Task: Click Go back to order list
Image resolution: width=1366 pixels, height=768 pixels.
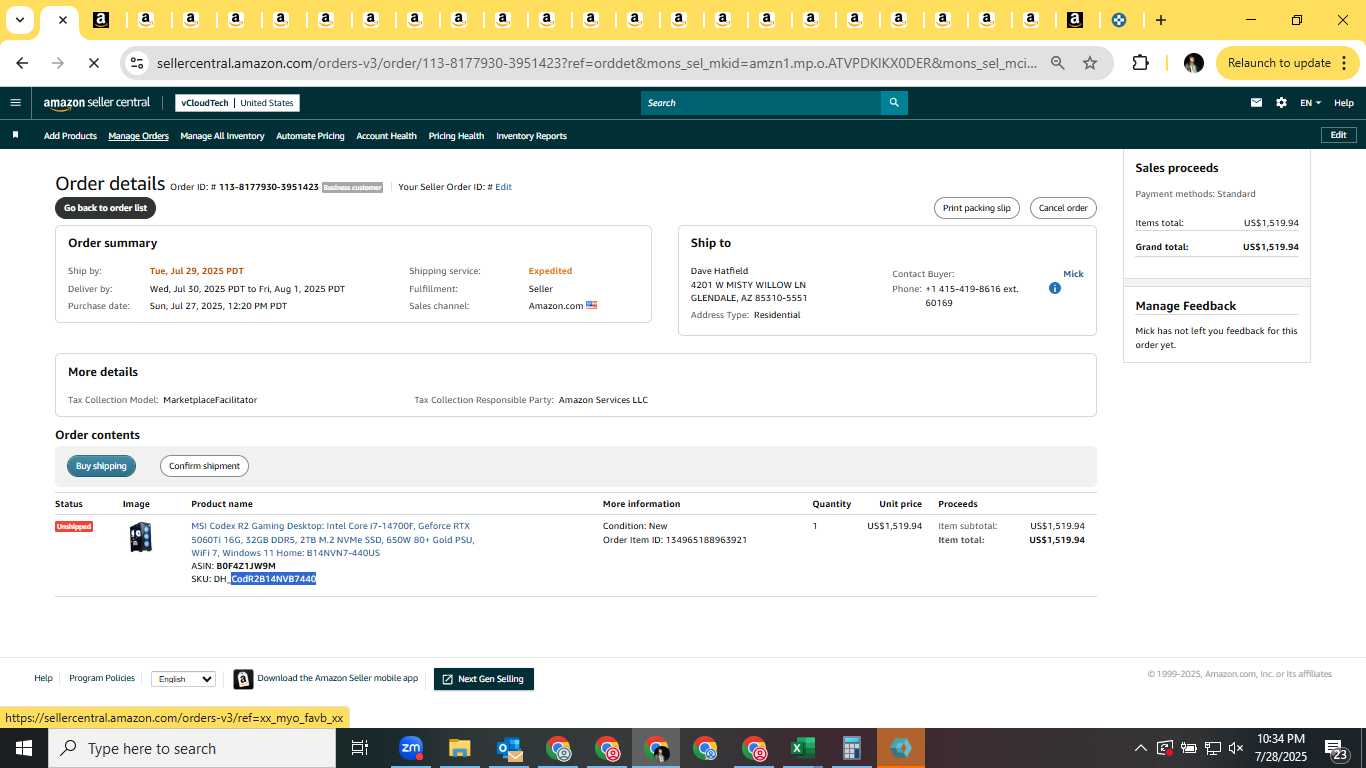Action: (x=105, y=208)
